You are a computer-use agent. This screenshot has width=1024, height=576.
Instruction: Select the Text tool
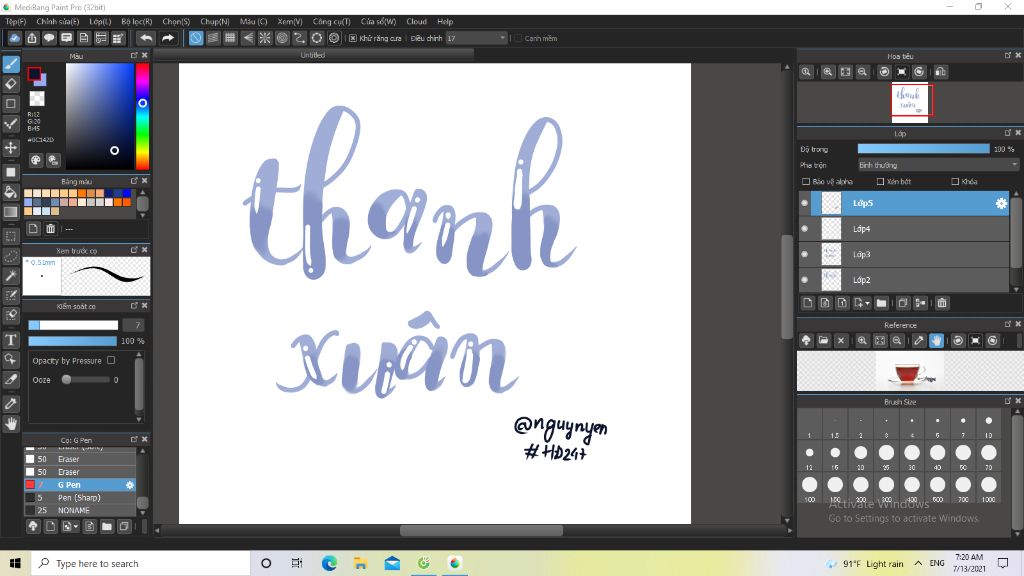[11, 340]
